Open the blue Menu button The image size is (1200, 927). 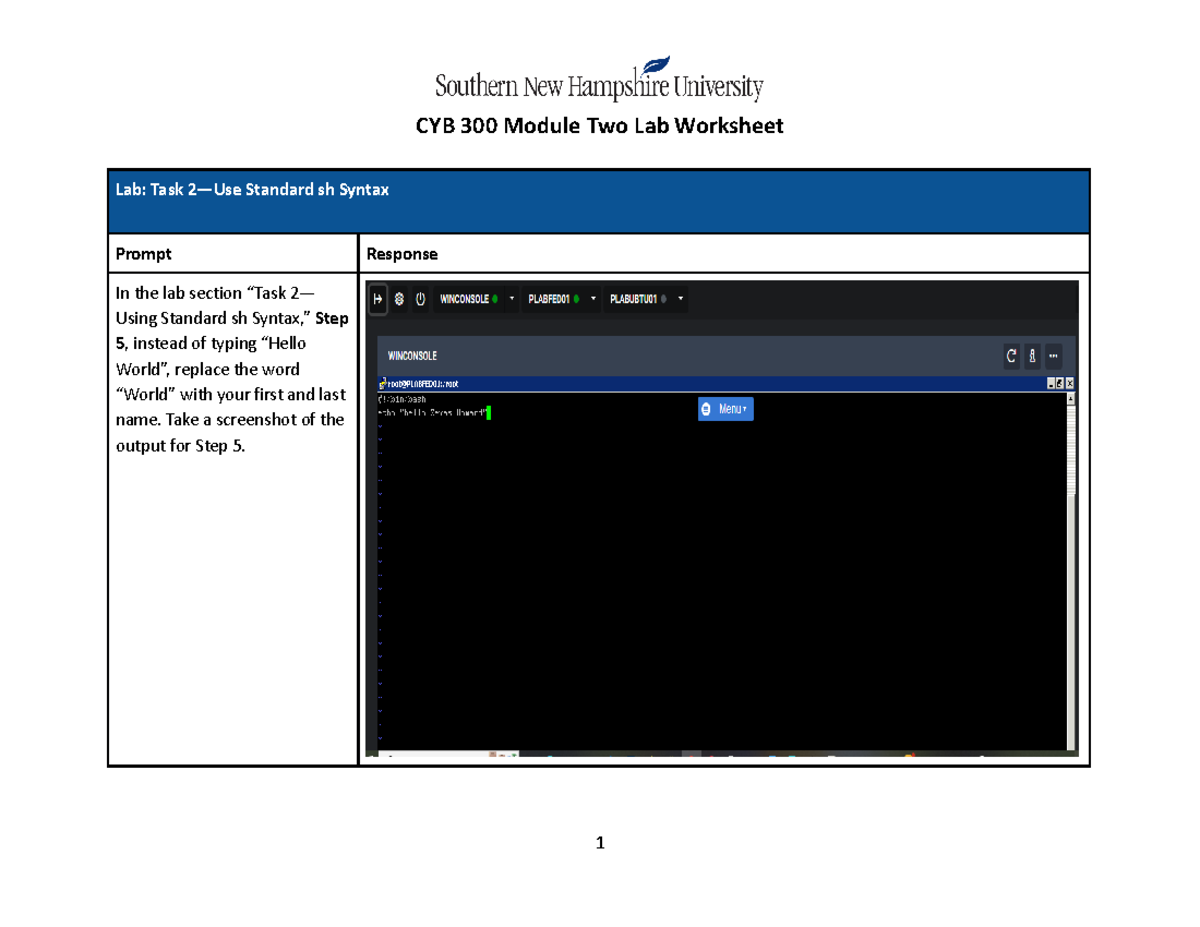coord(726,409)
